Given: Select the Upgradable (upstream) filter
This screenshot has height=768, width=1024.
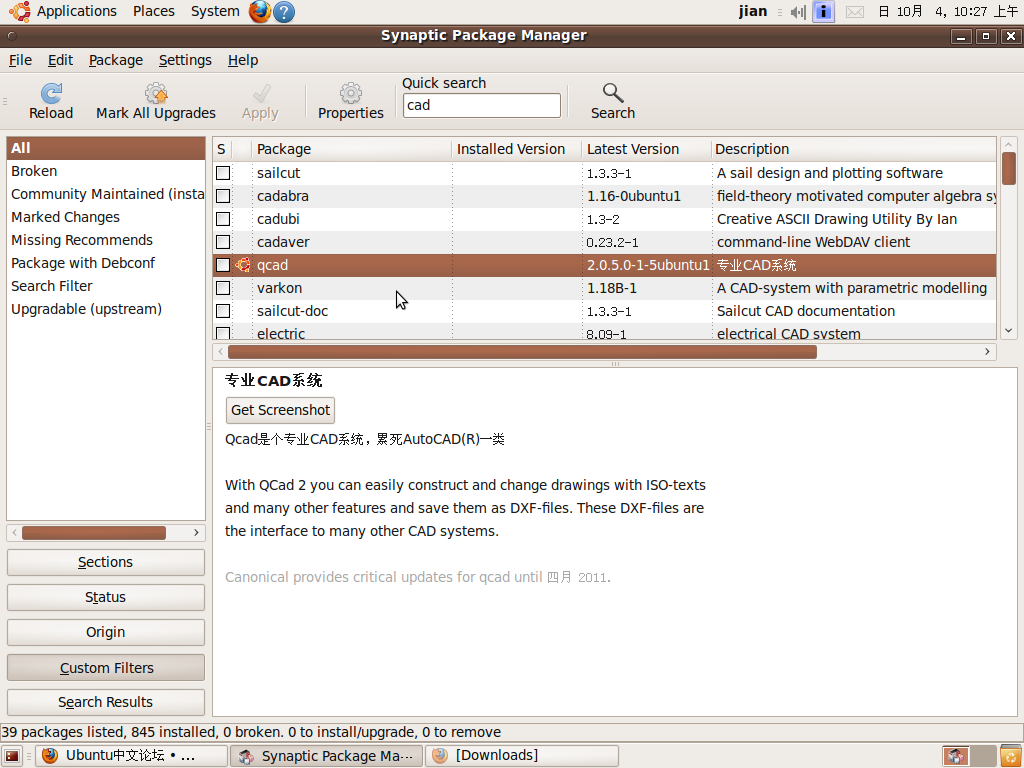Looking at the screenshot, I should pos(106,309).
